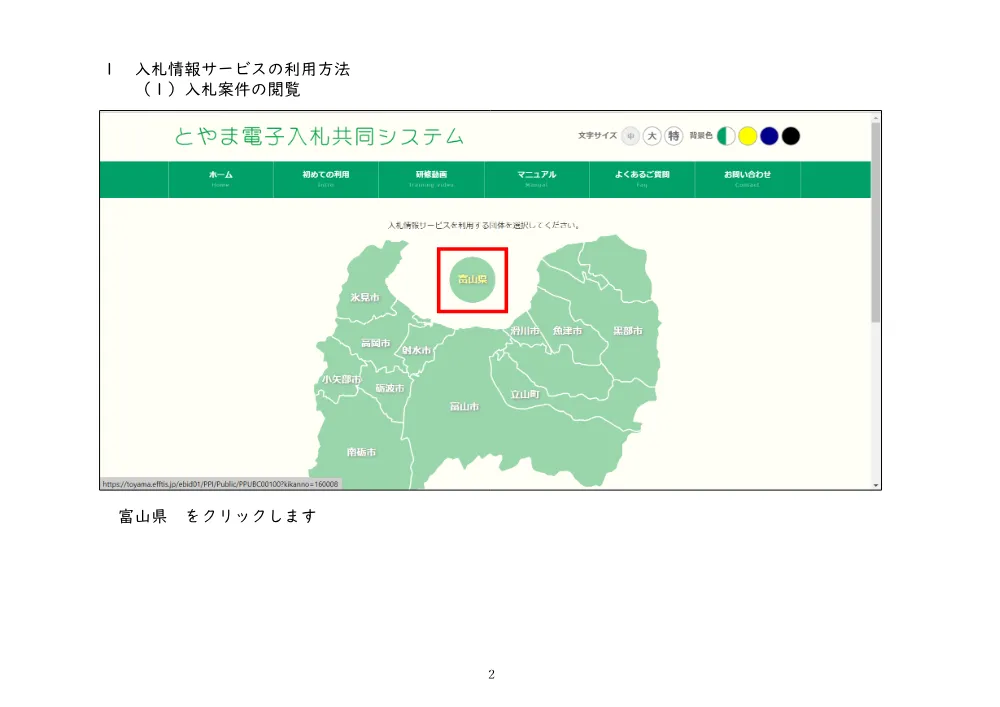Open the 研修動画 menu item
Image resolution: width=1000 pixels, height=707 pixels.
pos(431,179)
